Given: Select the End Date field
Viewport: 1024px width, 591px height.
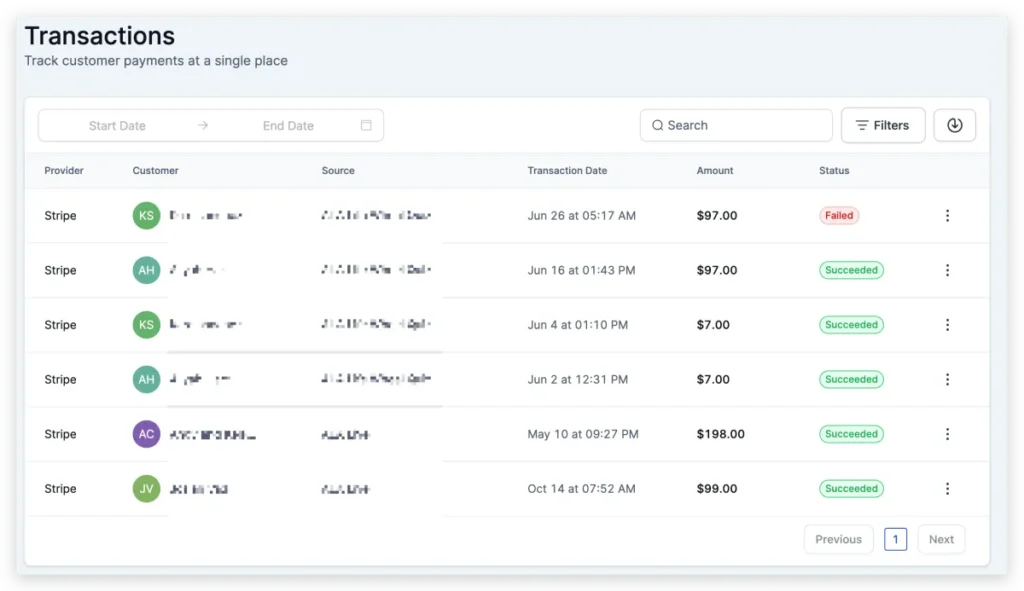Looking at the screenshot, I should pyautogui.click(x=288, y=125).
